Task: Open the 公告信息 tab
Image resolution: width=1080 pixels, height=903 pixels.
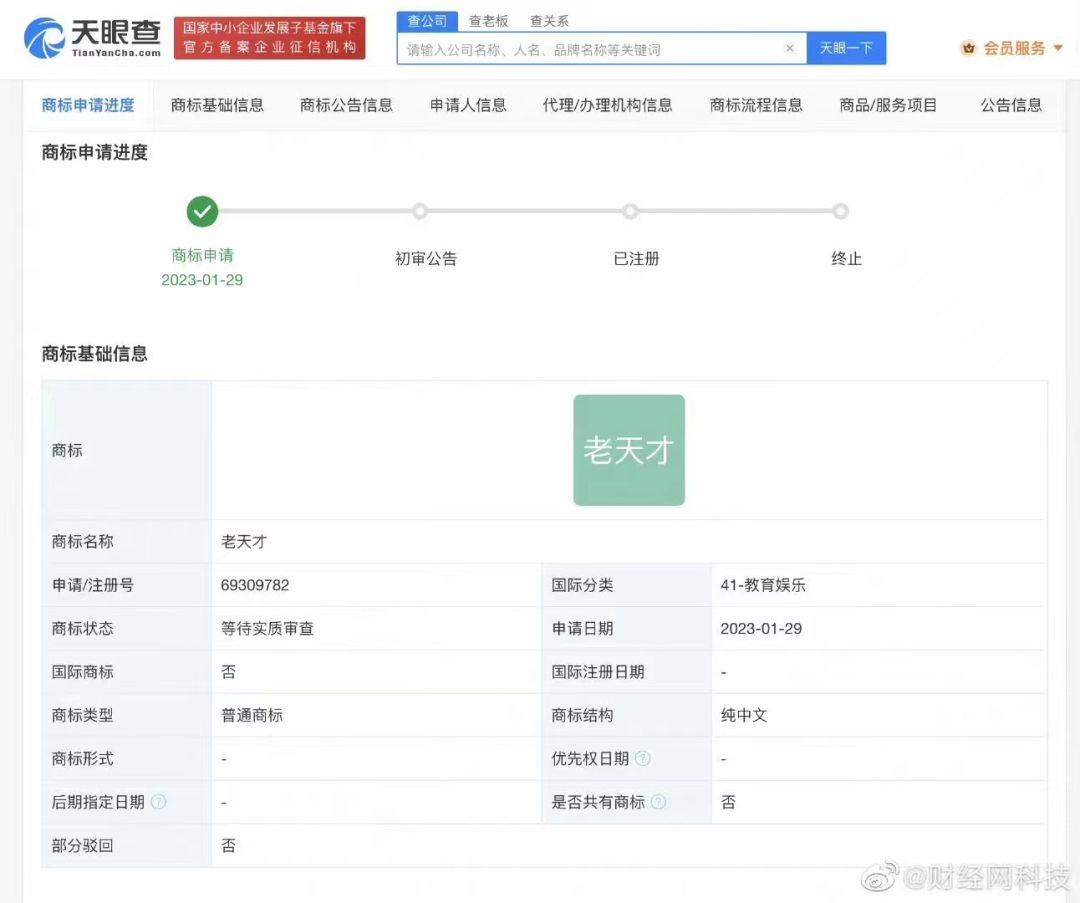Action: (x=1011, y=105)
